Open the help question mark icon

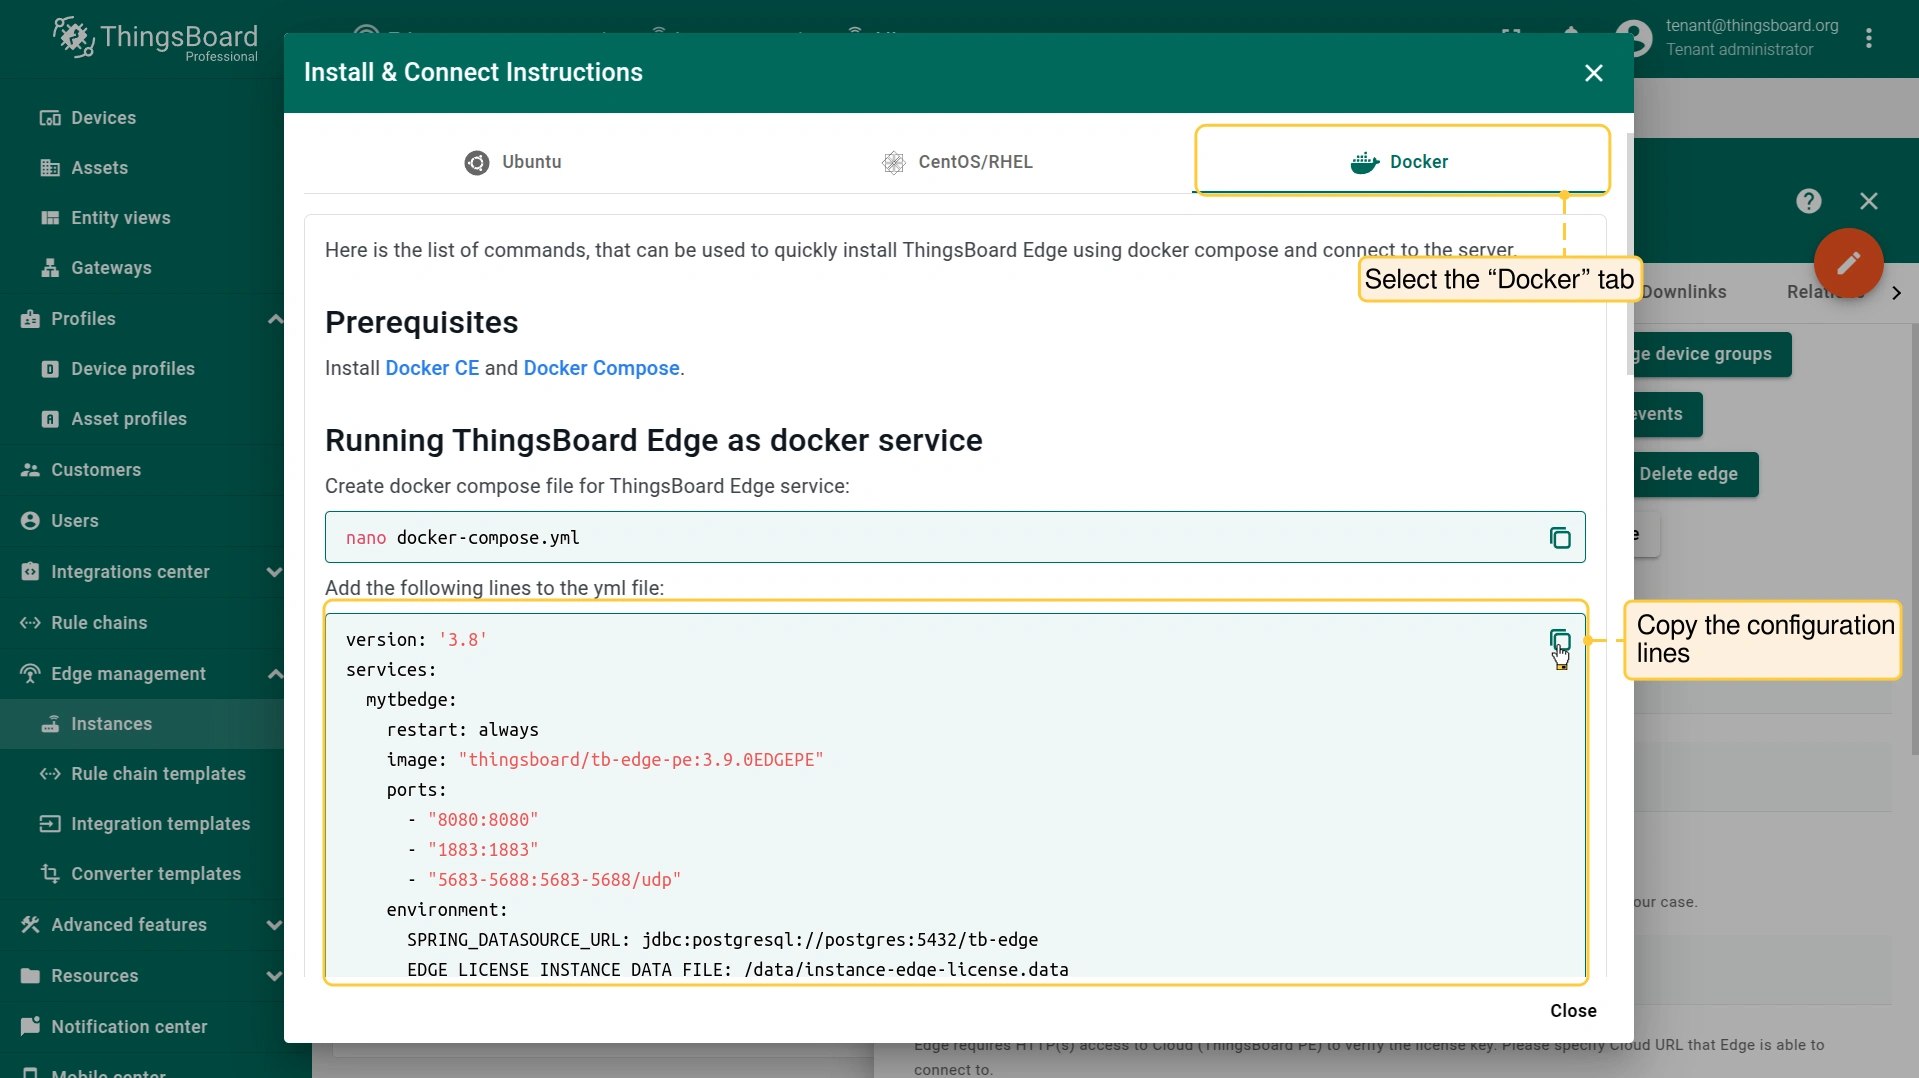click(1808, 201)
